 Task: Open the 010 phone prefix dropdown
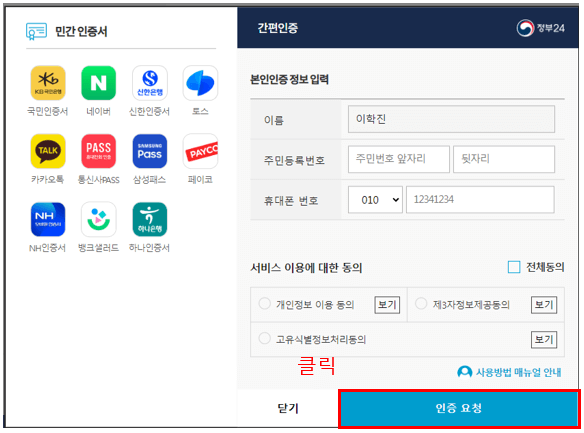(x=375, y=200)
